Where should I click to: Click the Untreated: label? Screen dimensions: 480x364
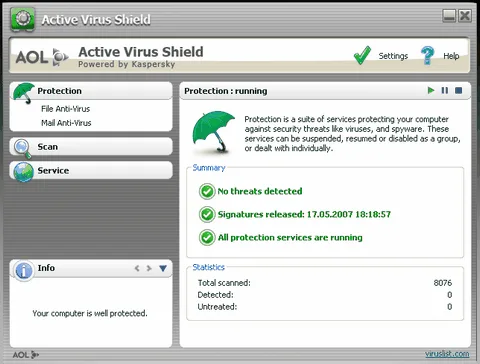[217, 307]
